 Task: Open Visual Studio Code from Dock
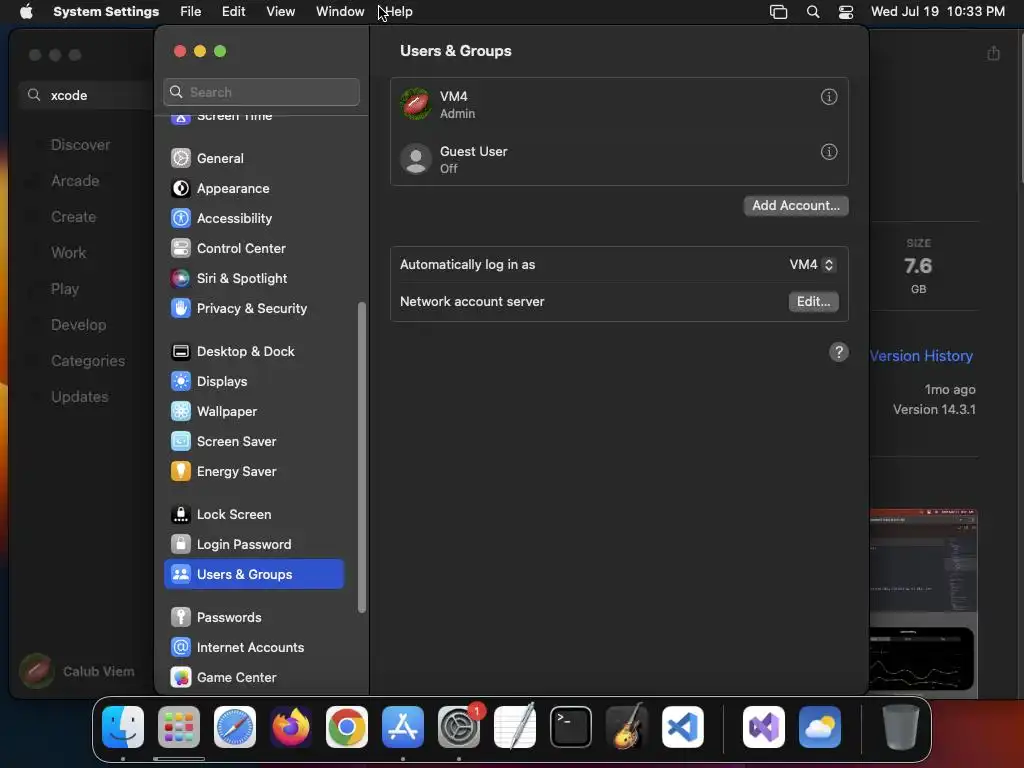click(683, 727)
